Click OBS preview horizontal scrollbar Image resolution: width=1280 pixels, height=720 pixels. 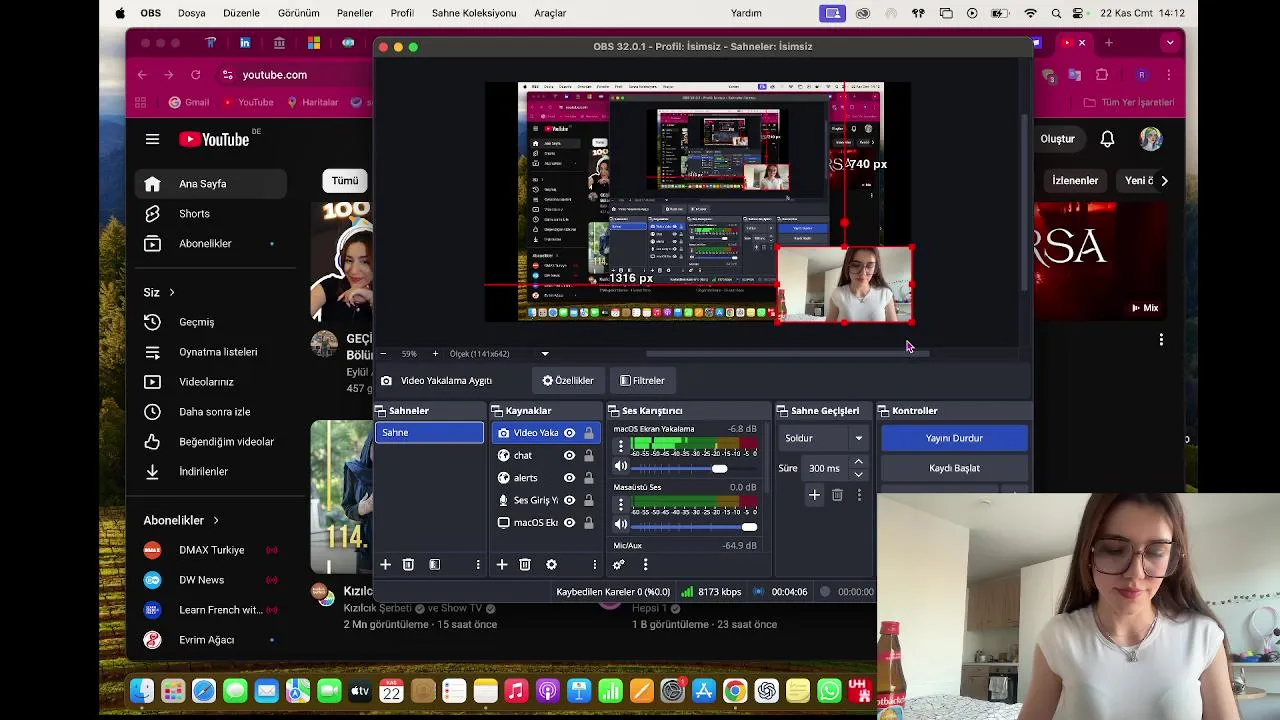click(x=787, y=353)
